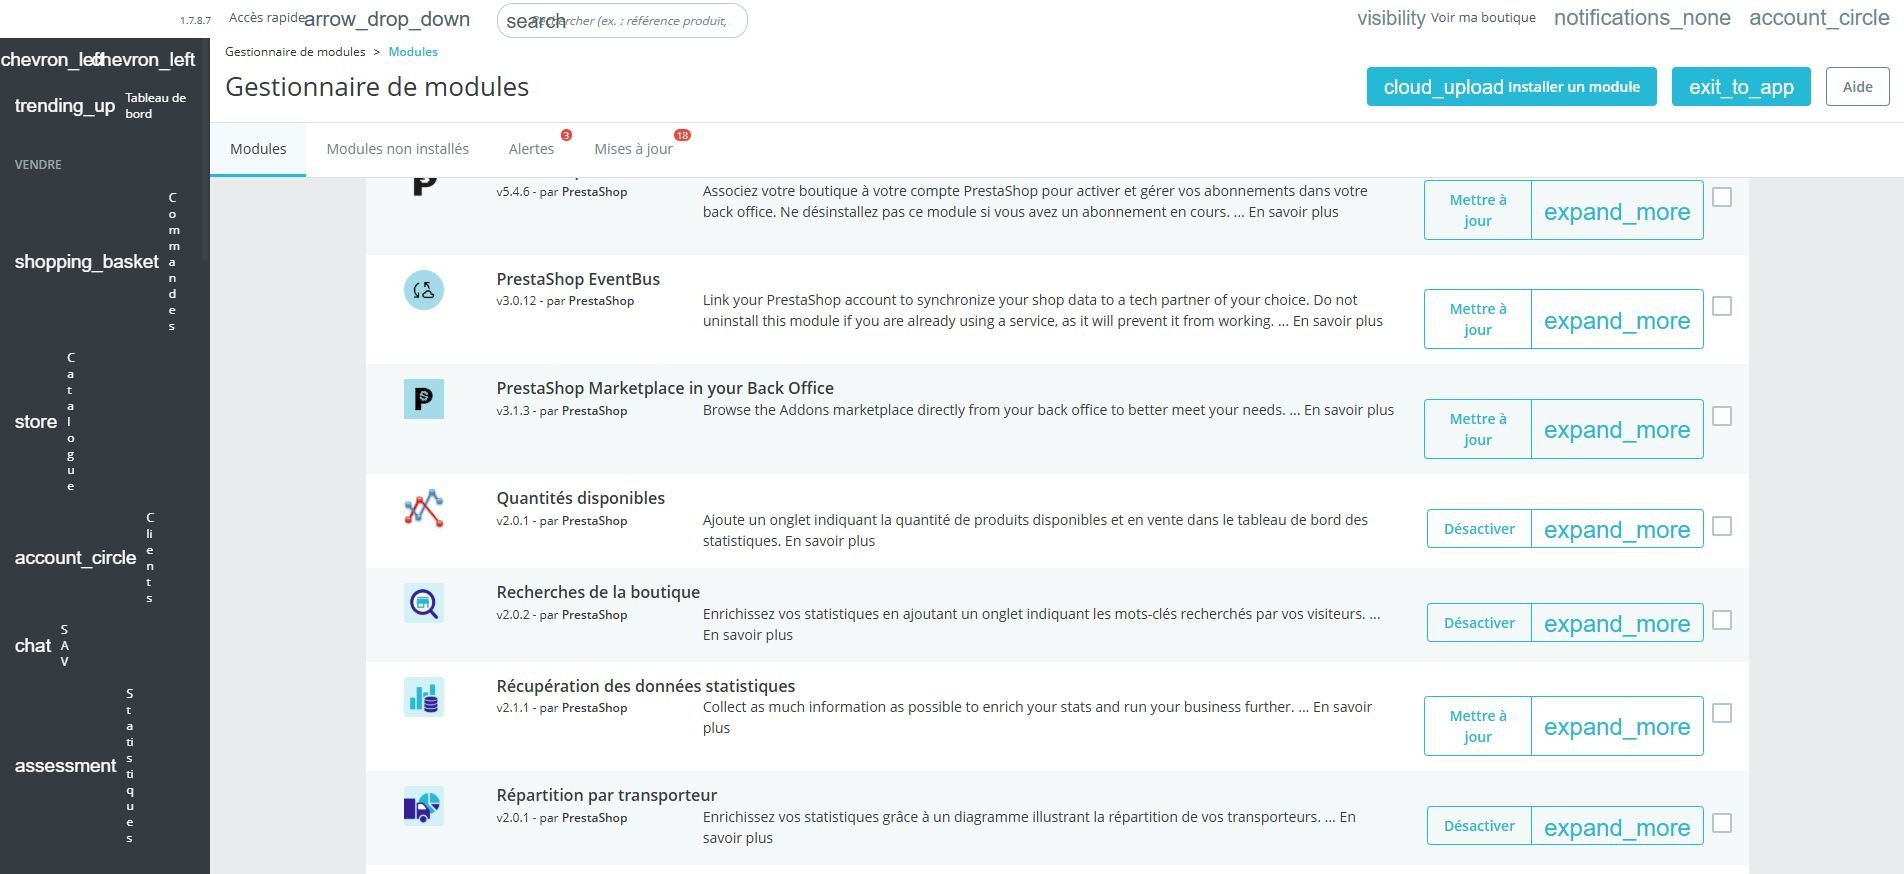Viewport: 1904px width, 874px height.
Task: Open Accès rapide dropdown arrow
Action: [387, 19]
